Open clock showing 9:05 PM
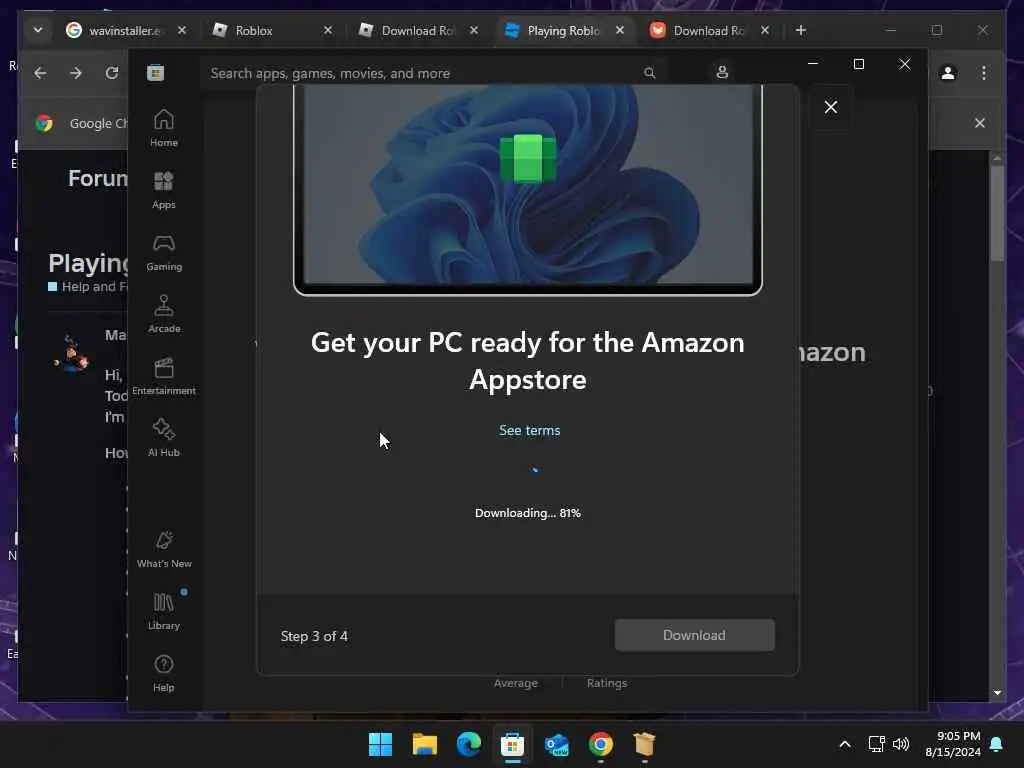Image resolution: width=1024 pixels, height=768 pixels. click(x=952, y=744)
